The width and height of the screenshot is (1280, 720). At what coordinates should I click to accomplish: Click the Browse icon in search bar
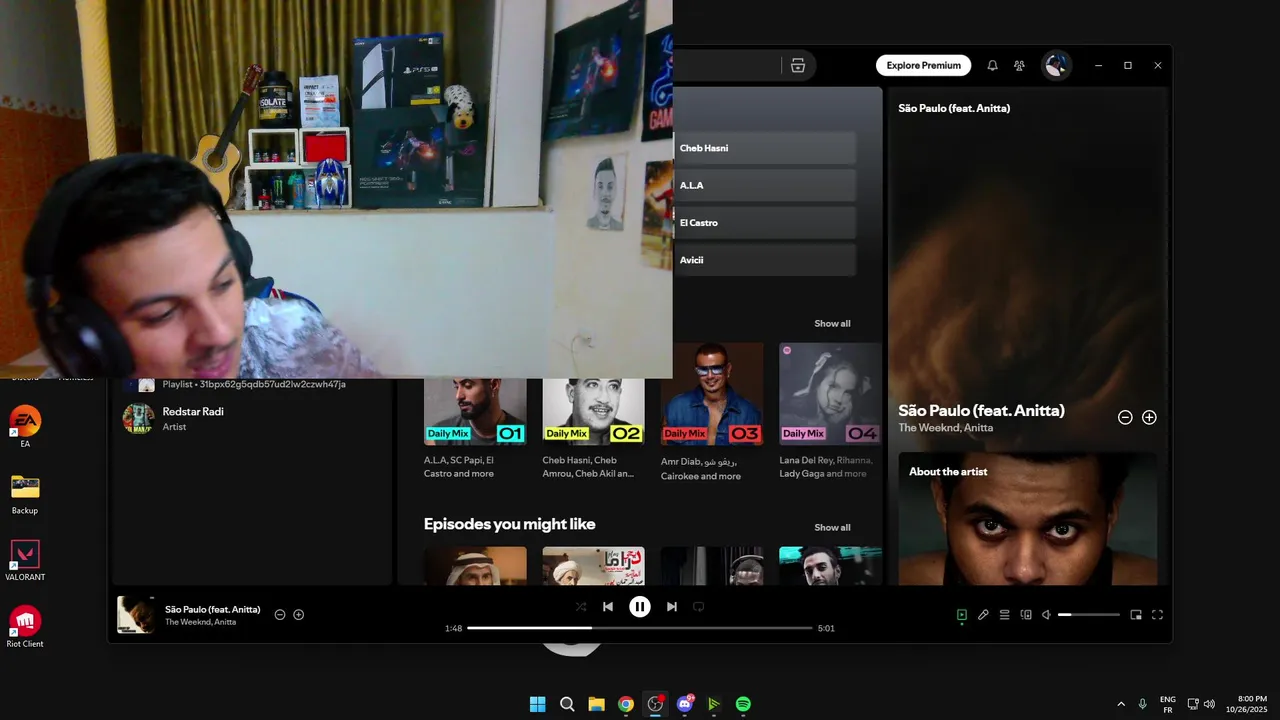[x=797, y=65]
